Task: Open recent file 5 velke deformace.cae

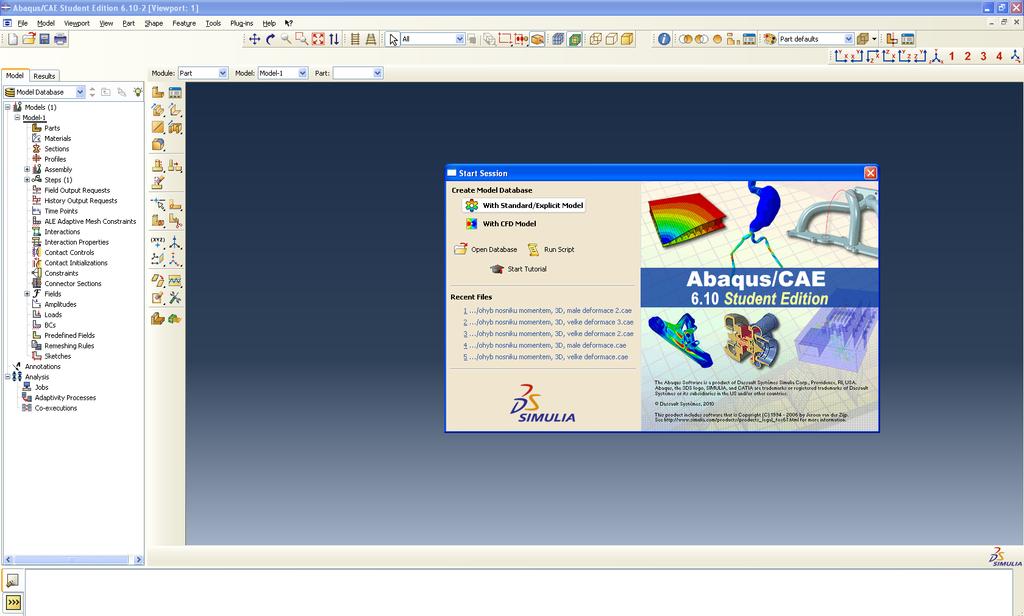Action: tap(545, 357)
